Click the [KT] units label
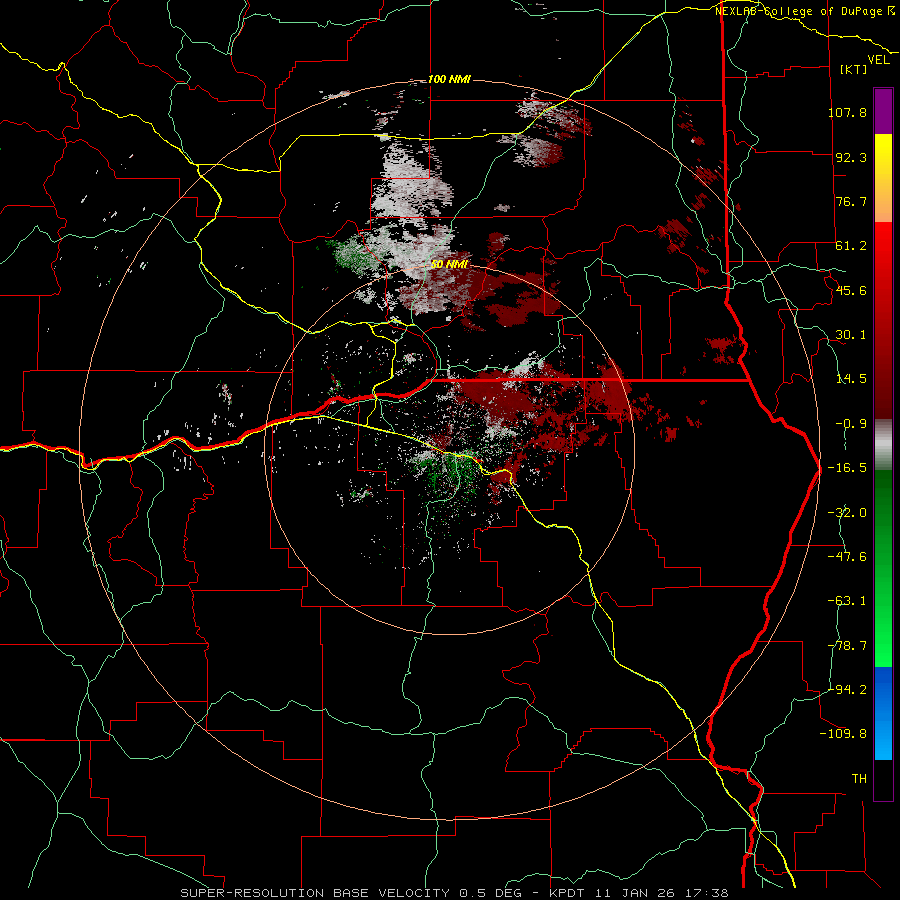Viewport: 900px width, 900px height. [854, 69]
